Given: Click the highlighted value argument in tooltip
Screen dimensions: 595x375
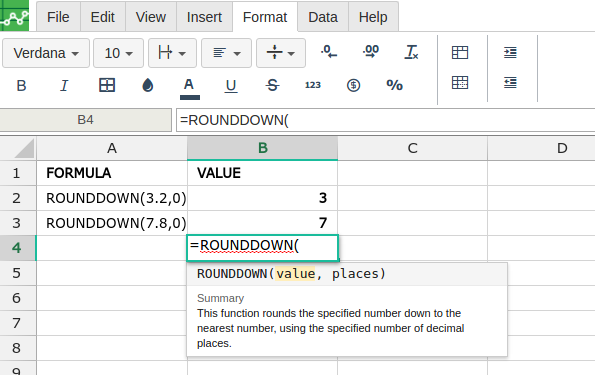Looking at the screenshot, I should point(296,274).
